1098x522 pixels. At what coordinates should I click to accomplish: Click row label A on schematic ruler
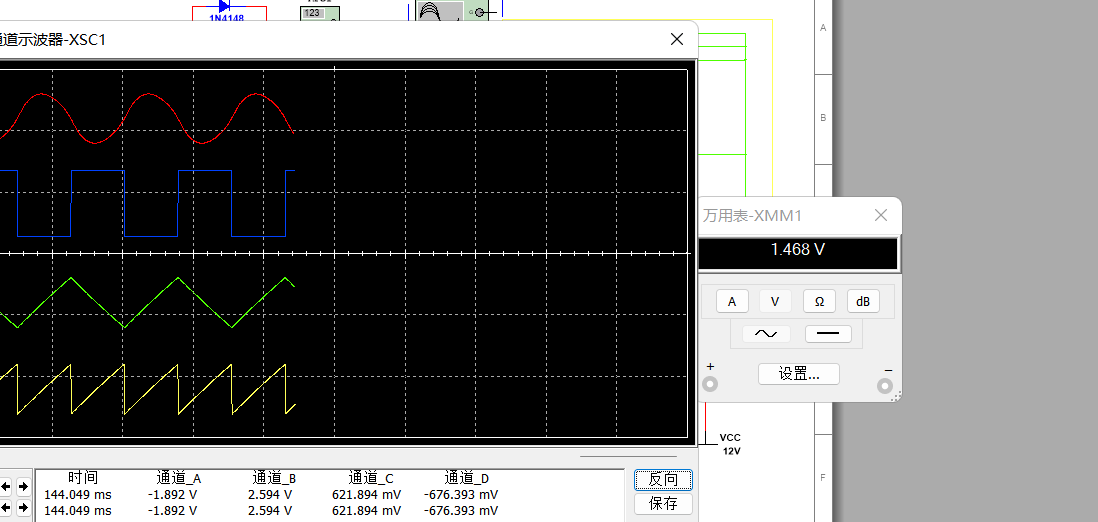click(x=824, y=28)
